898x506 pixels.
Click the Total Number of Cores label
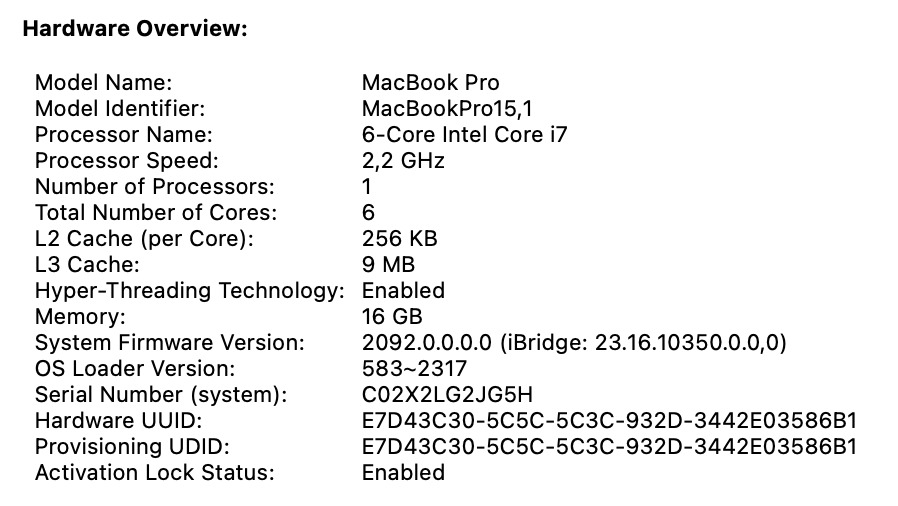(x=156, y=212)
